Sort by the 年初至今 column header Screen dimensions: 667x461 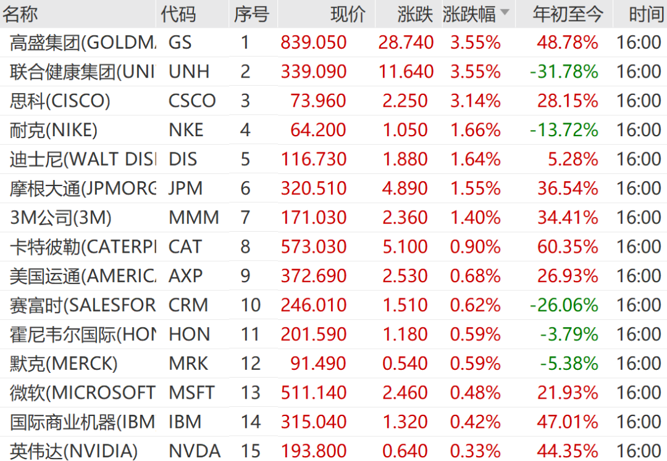(x=567, y=14)
